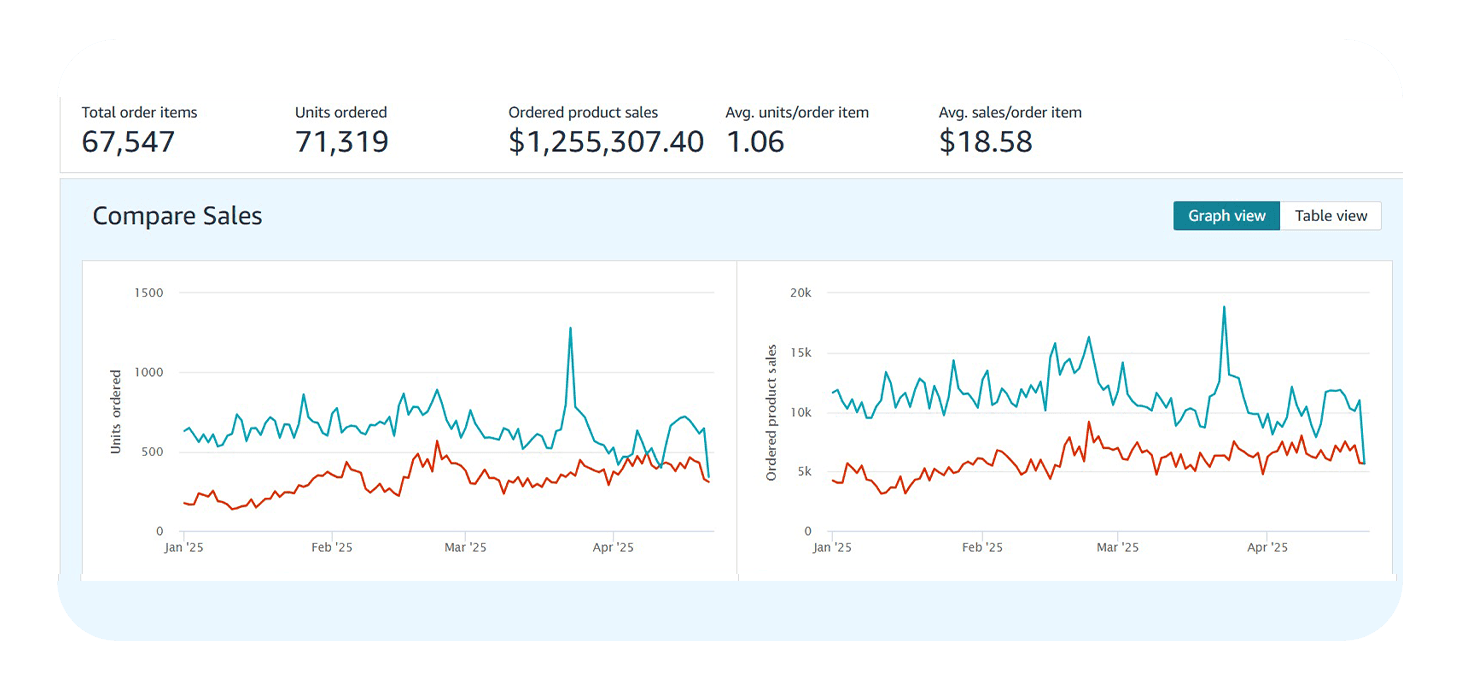The image size is (1460, 680).
Task: Switch to Table view
Action: [x=1331, y=215]
